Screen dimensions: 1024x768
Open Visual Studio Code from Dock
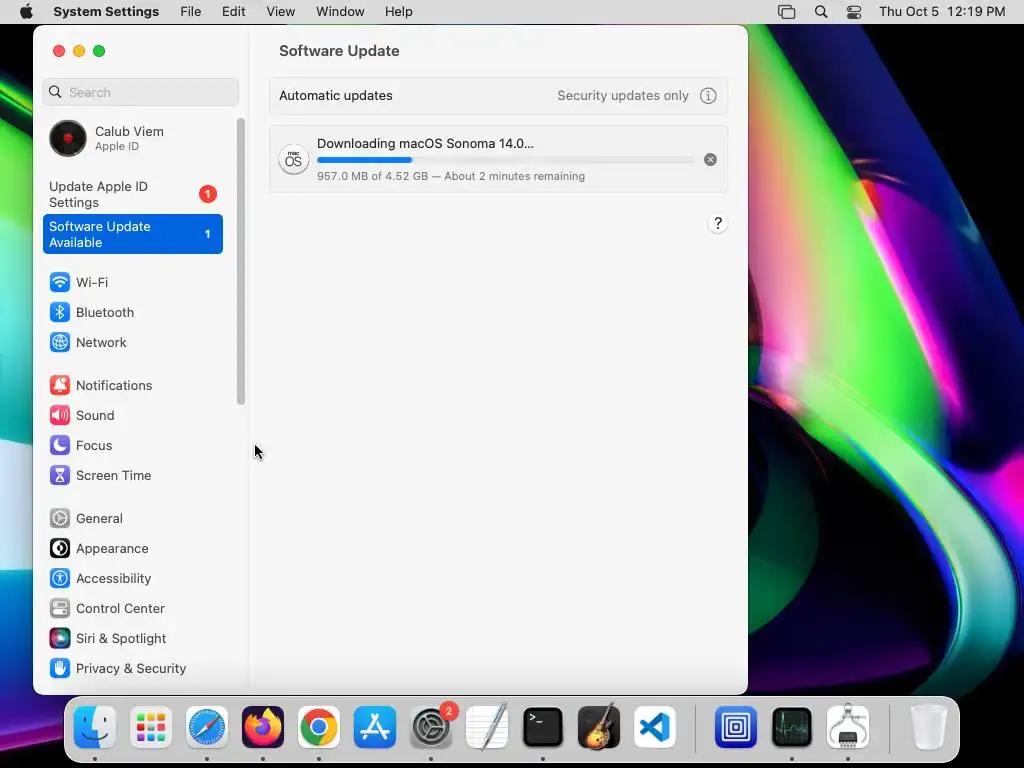tap(655, 727)
